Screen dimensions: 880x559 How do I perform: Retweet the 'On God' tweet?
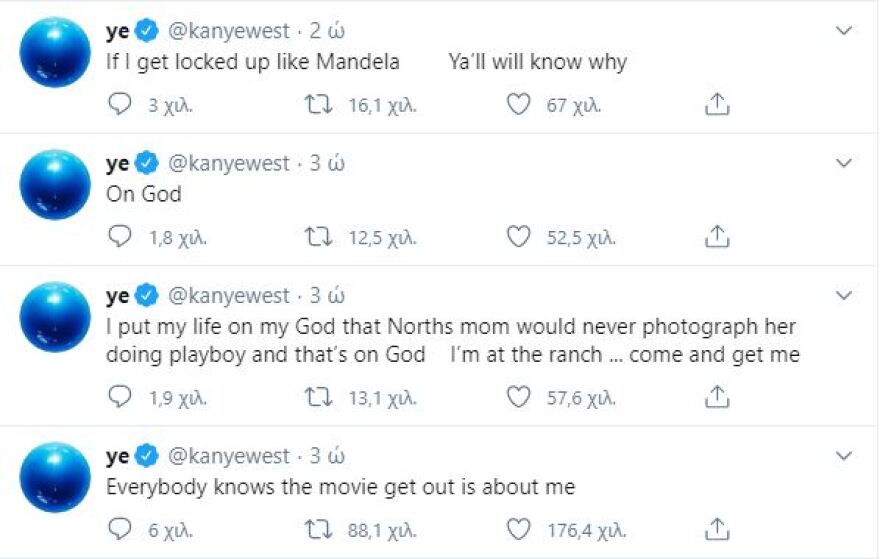[317, 237]
